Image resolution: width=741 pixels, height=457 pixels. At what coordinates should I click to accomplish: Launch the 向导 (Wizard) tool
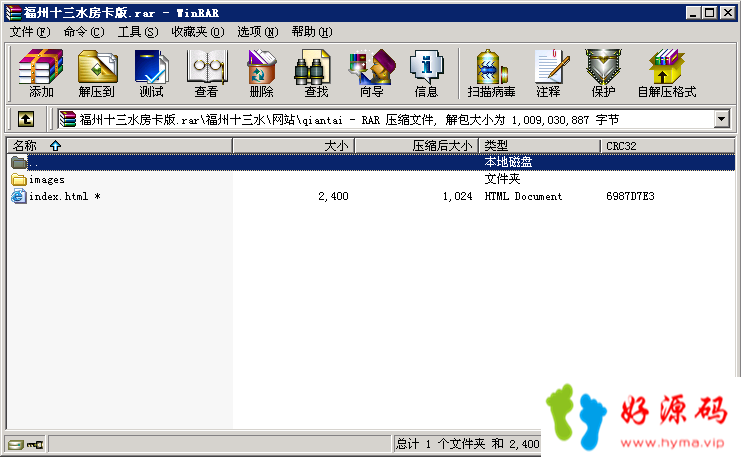pos(372,73)
